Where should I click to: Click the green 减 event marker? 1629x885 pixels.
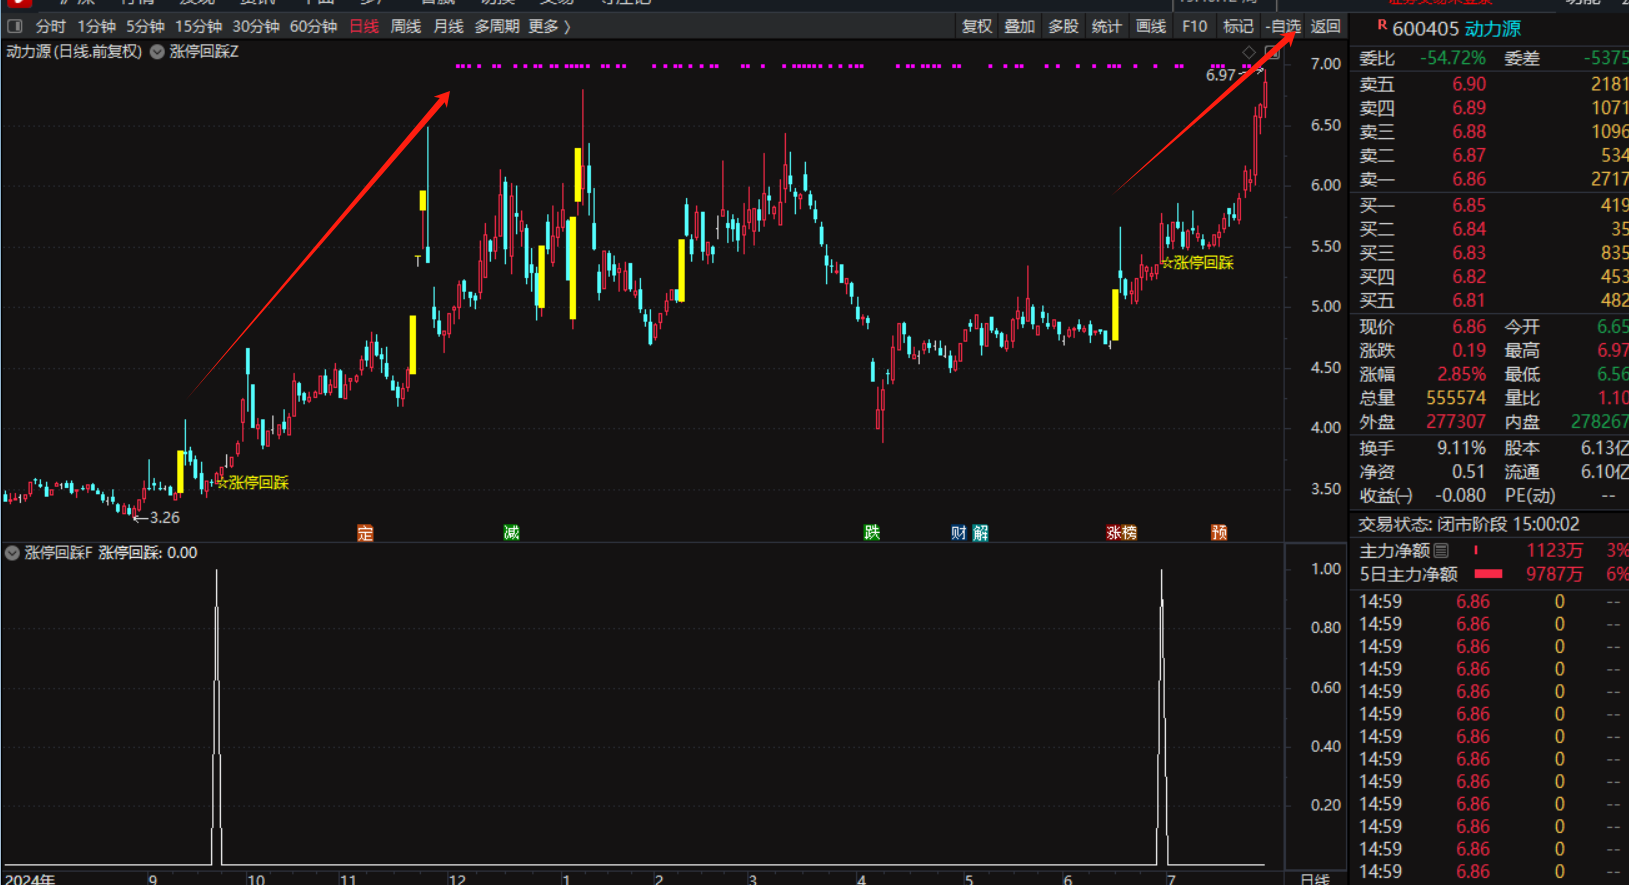tap(511, 533)
